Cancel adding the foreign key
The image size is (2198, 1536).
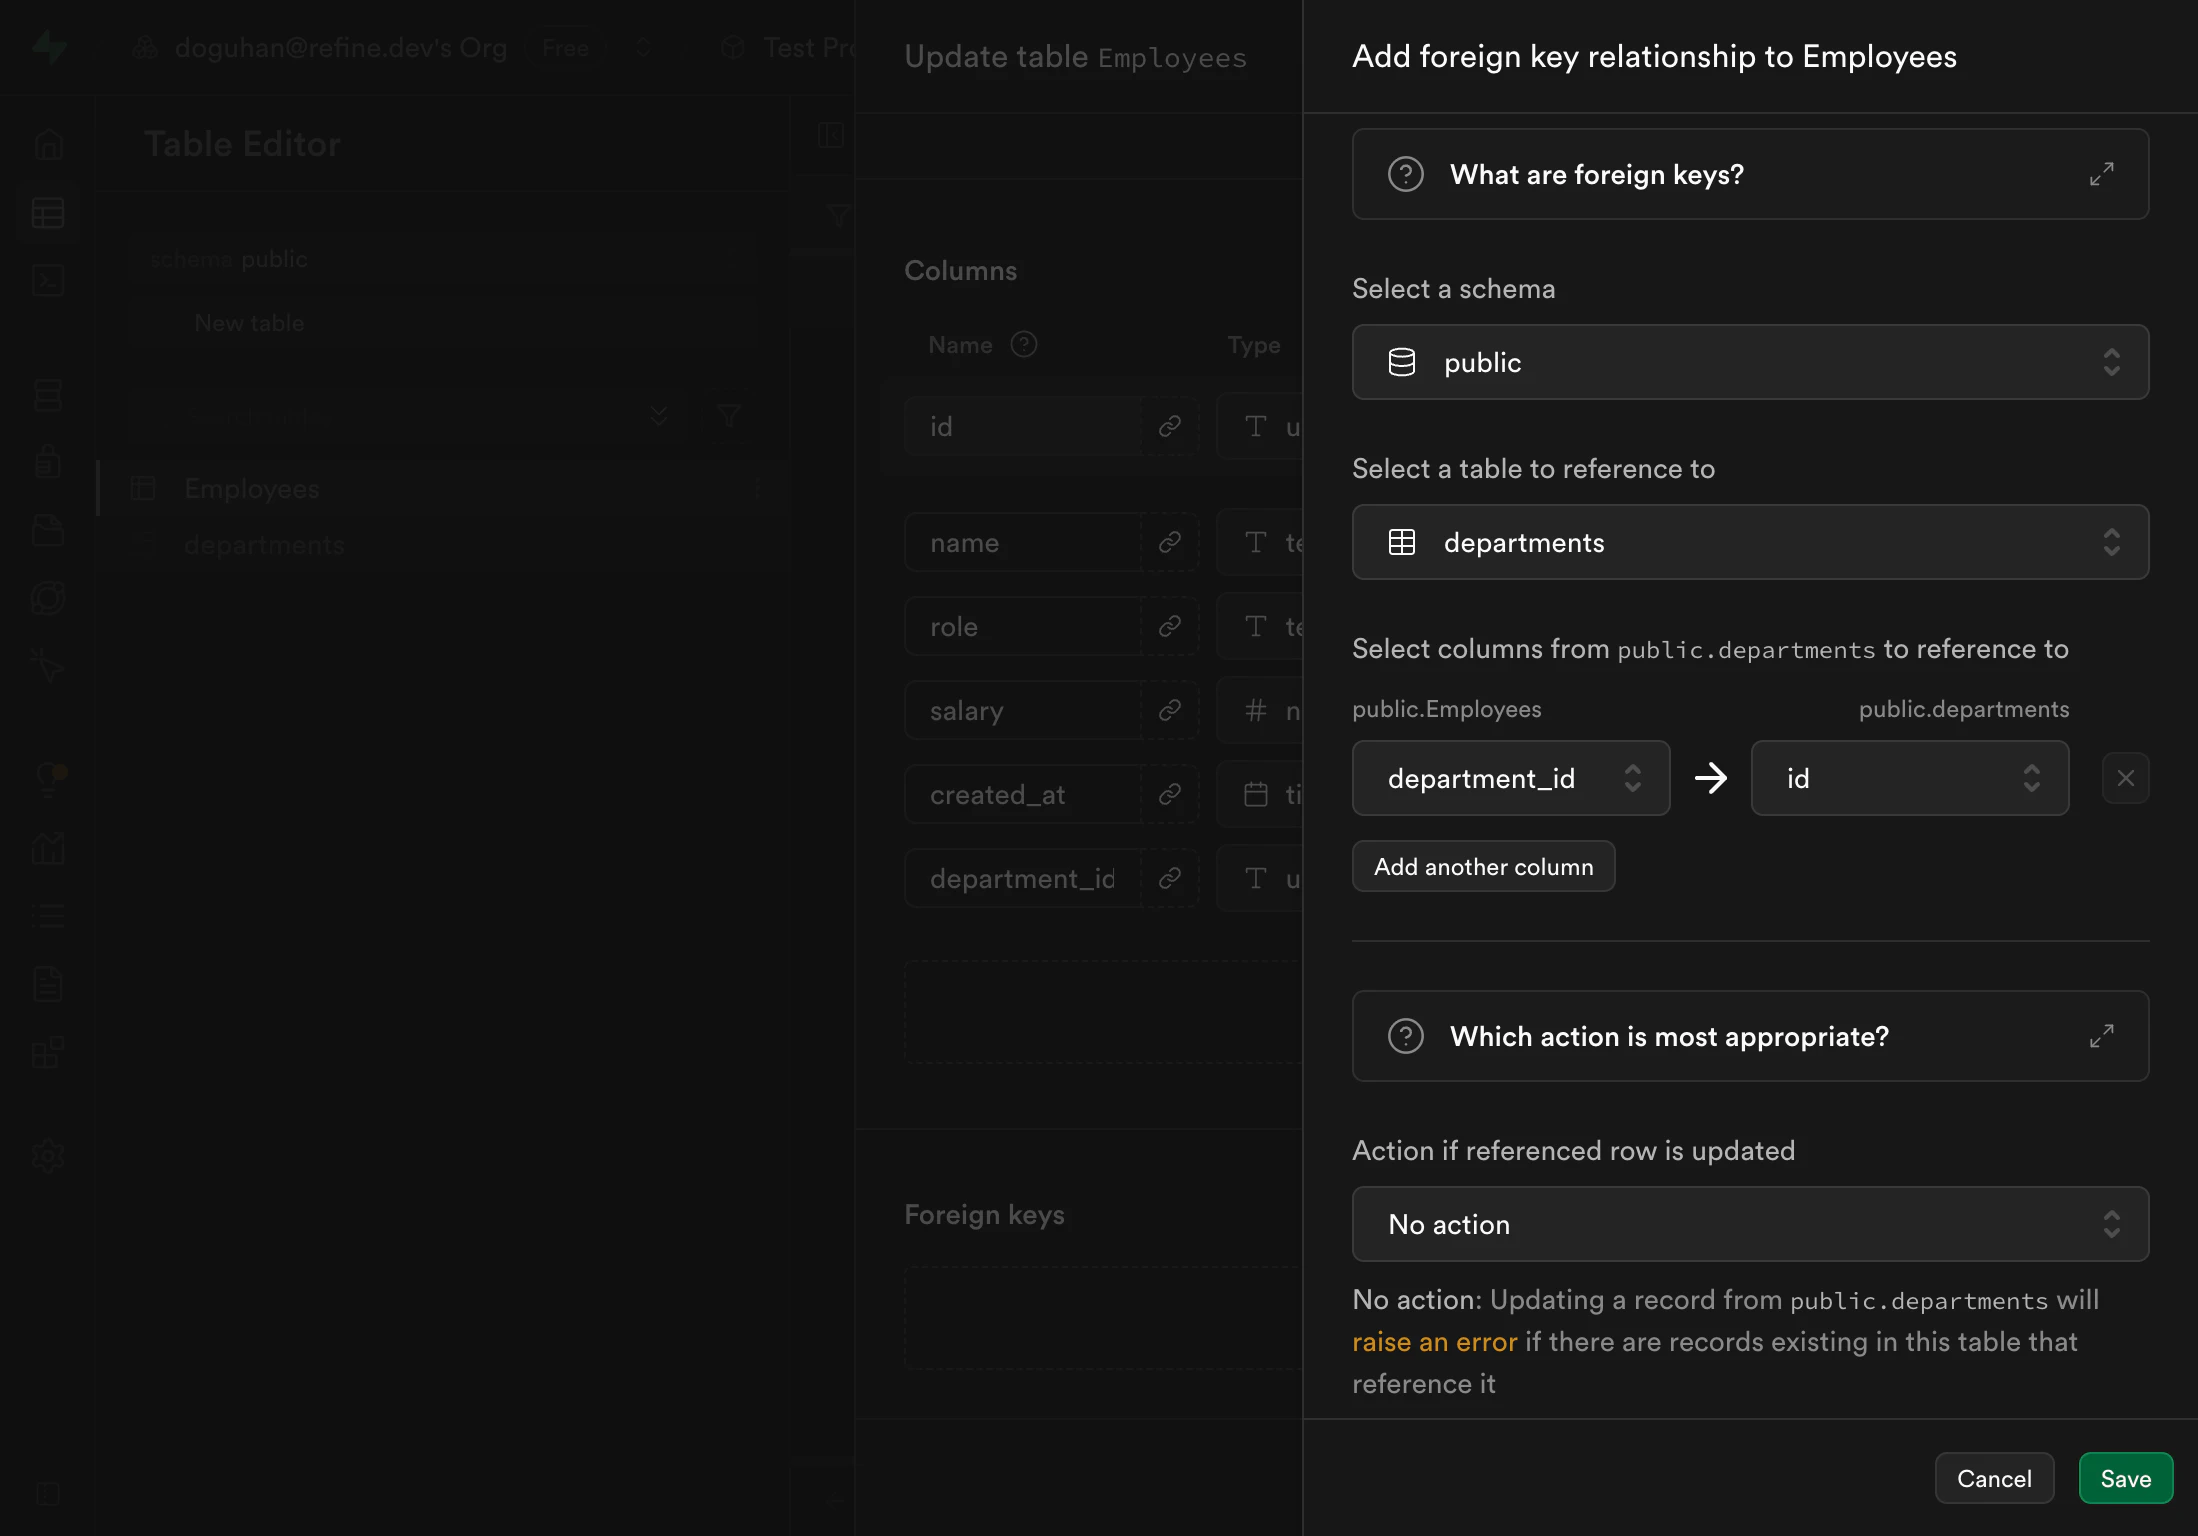(1994, 1478)
